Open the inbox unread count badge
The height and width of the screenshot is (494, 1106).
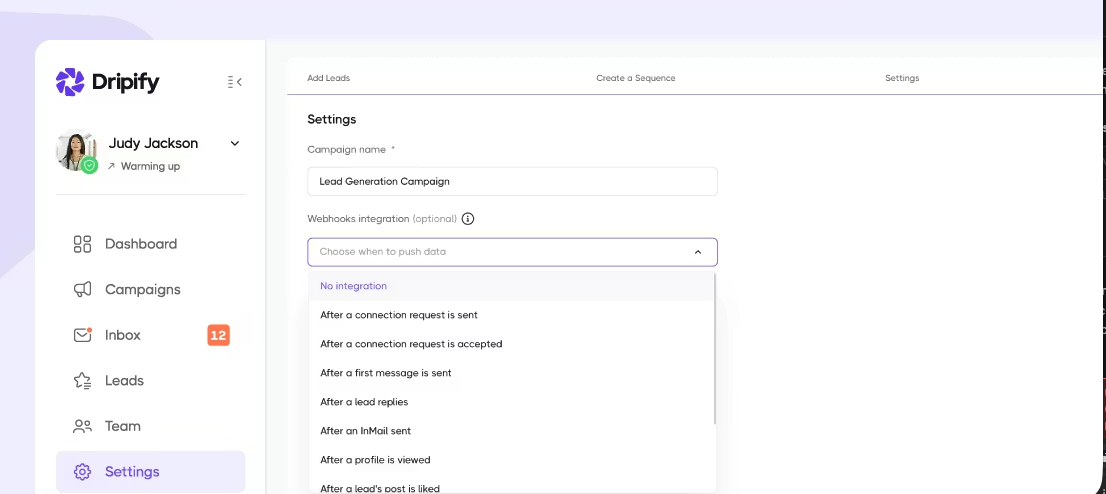click(218, 335)
